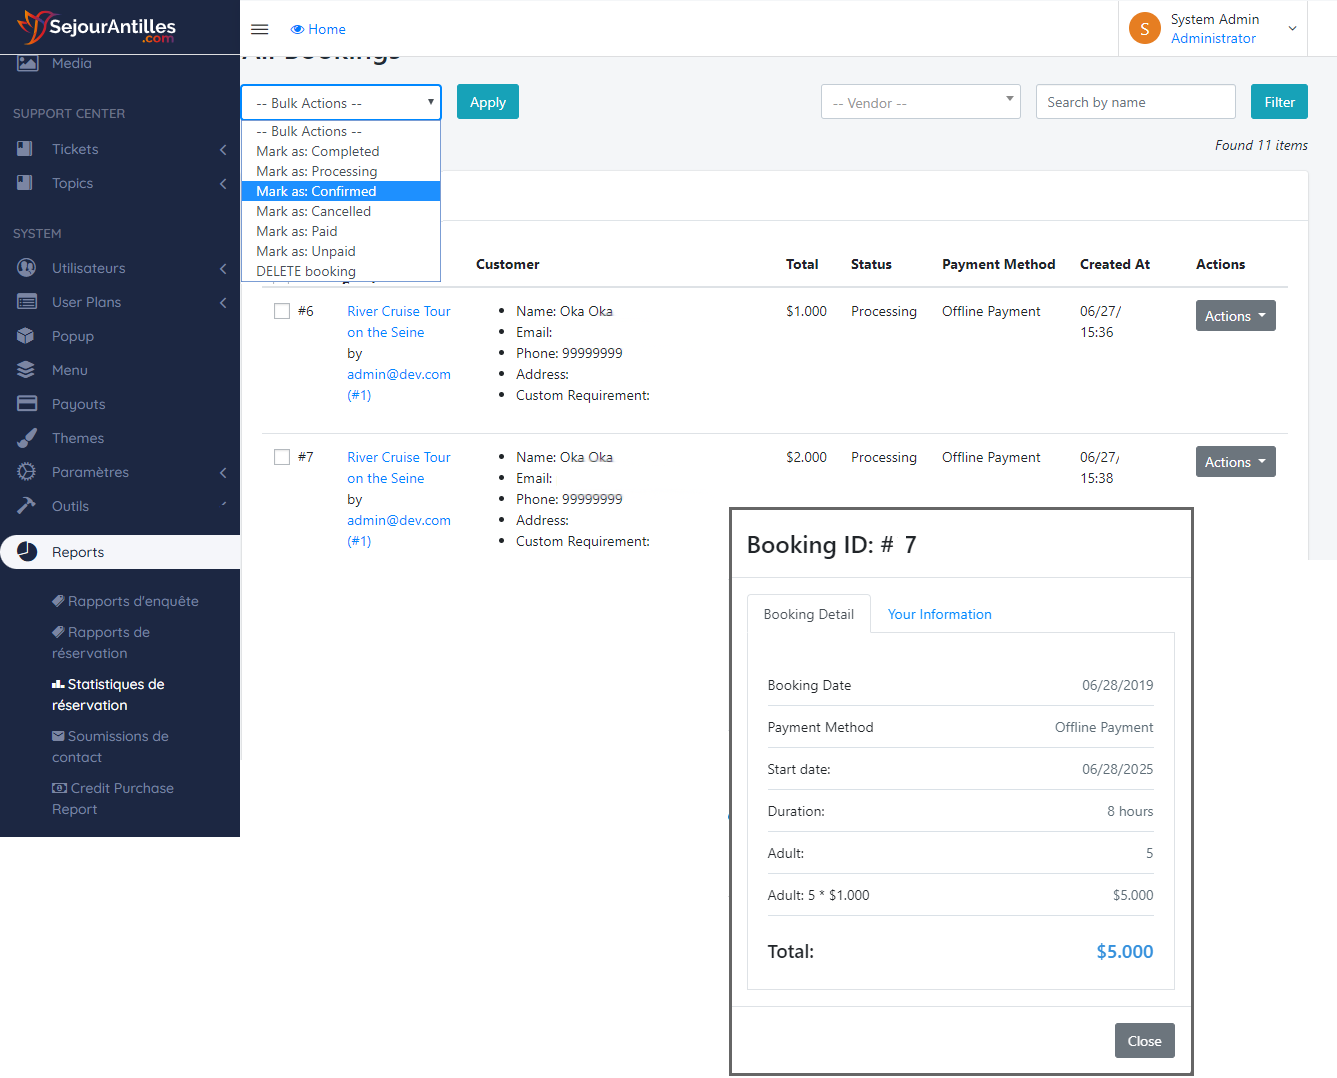
Task: Tick the checkbox for booking #7
Action: pos(282,457)
